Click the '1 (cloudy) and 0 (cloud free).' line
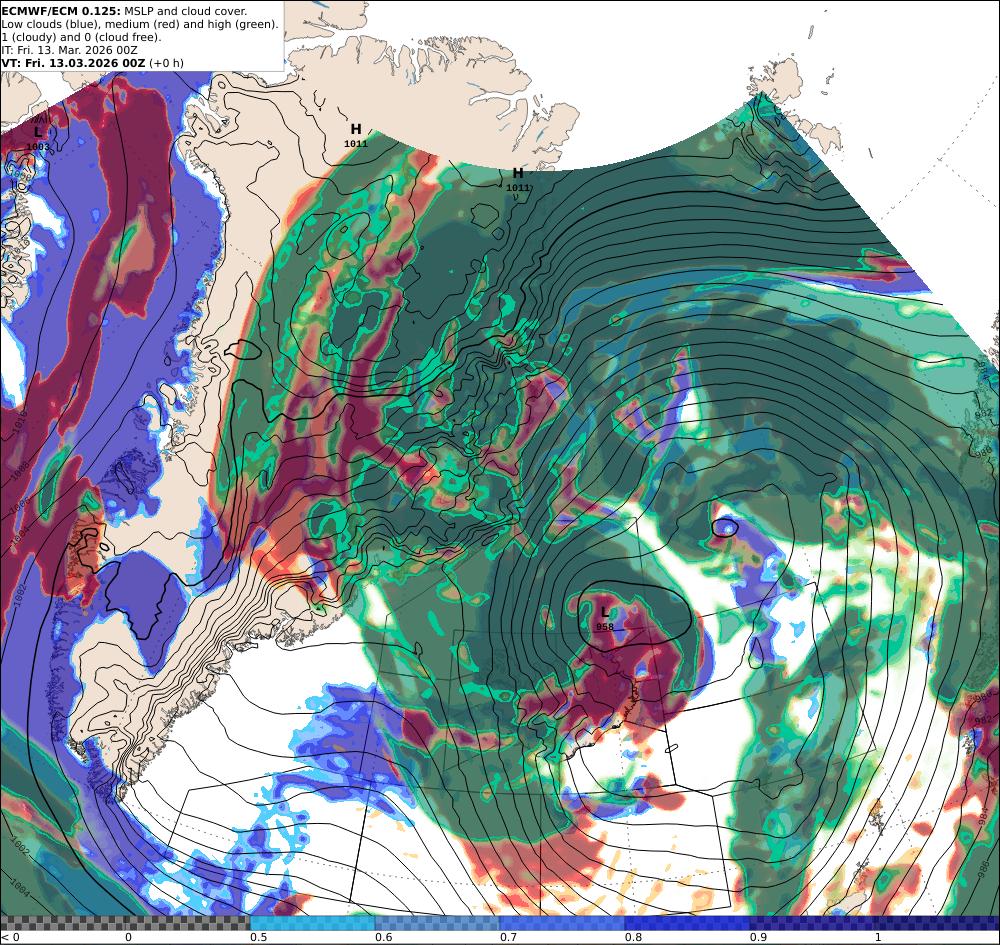This screenshot has height=945, width=1000. 82,37
